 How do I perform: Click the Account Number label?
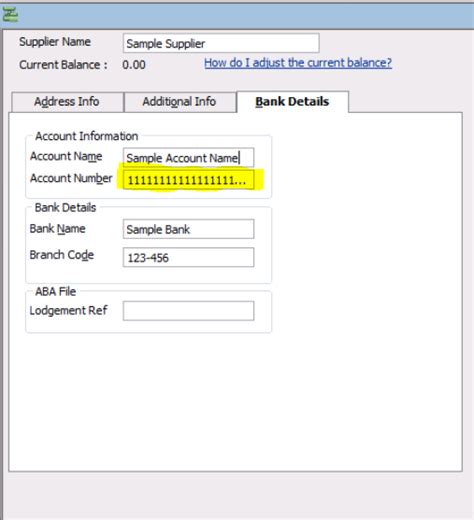(x=71, y=178)
